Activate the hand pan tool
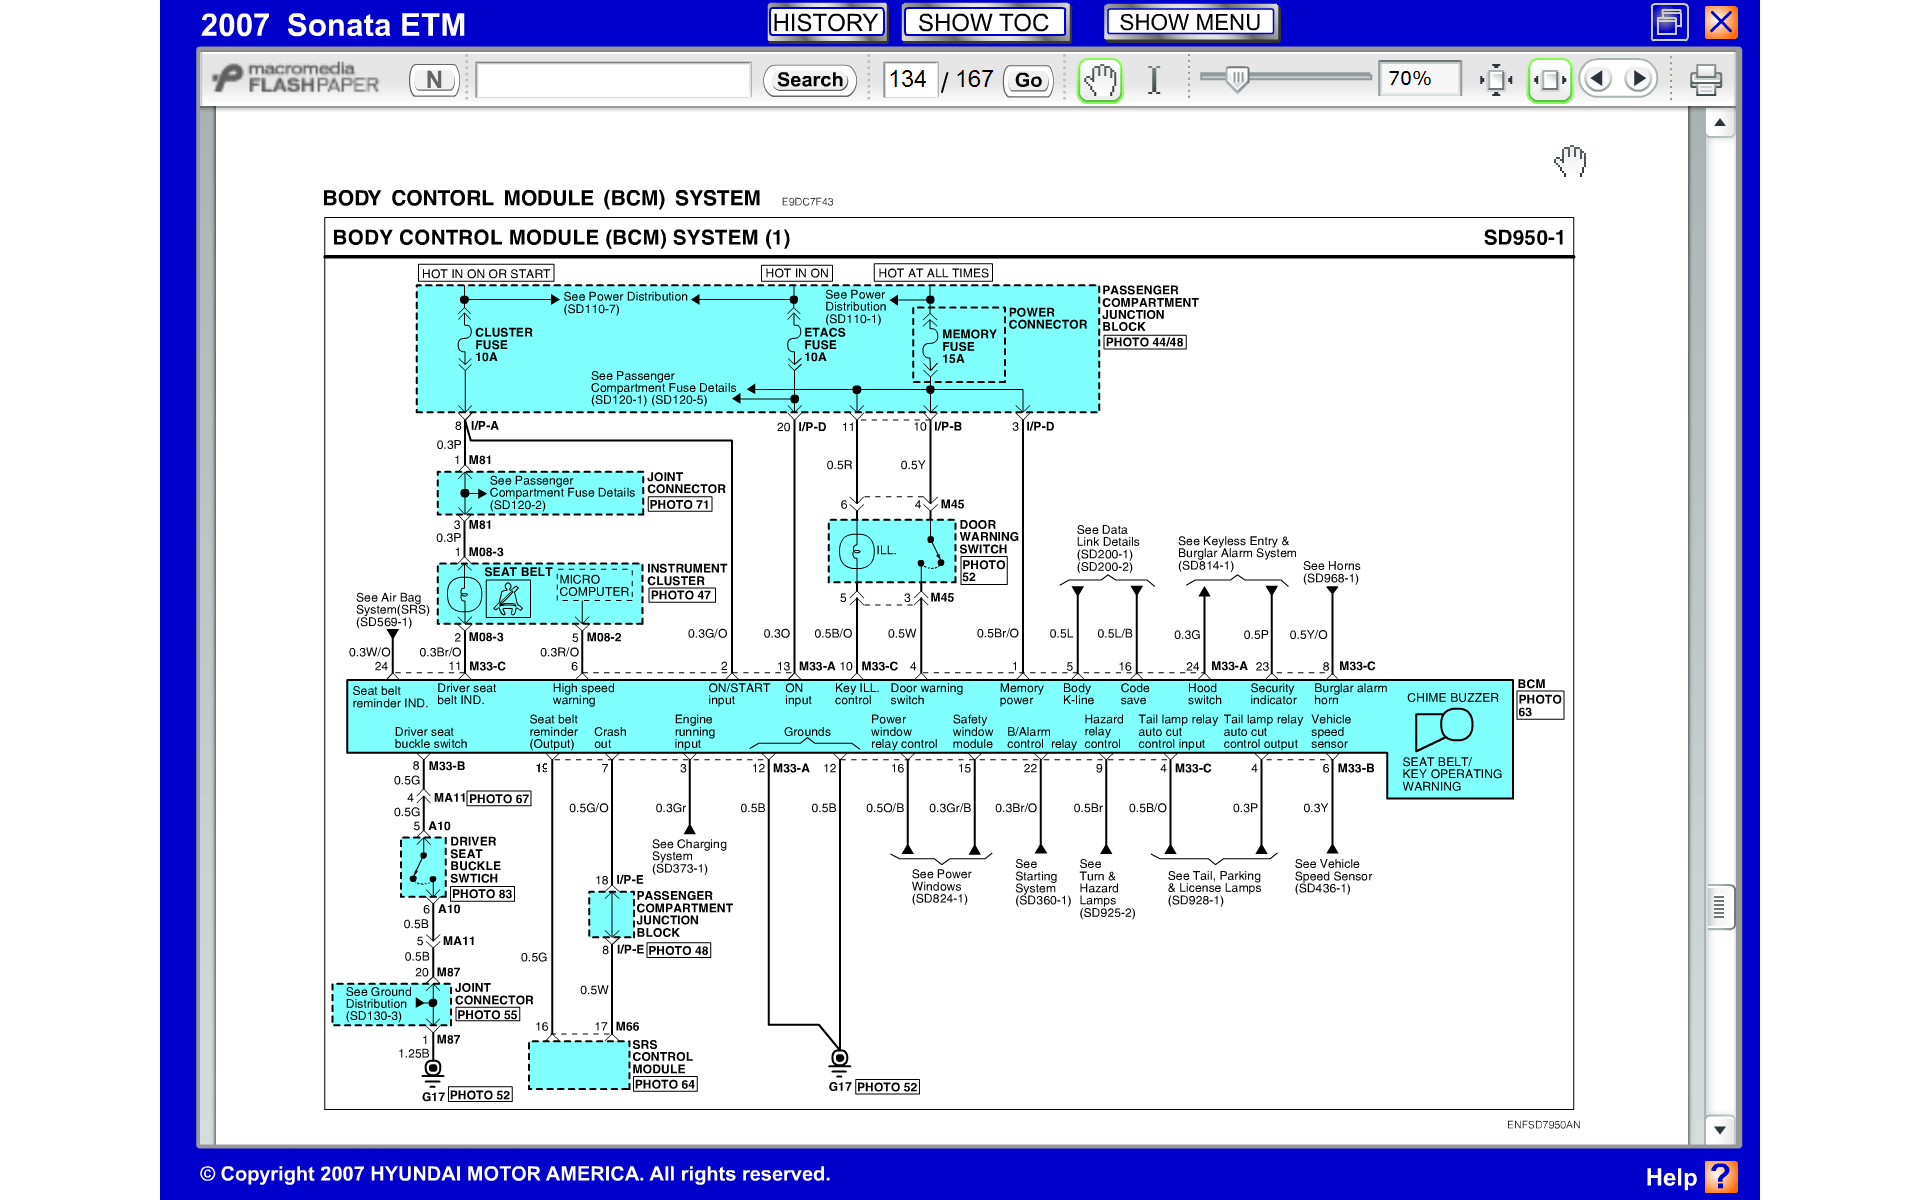Screen dimensions: 1920x1200 1100,80
